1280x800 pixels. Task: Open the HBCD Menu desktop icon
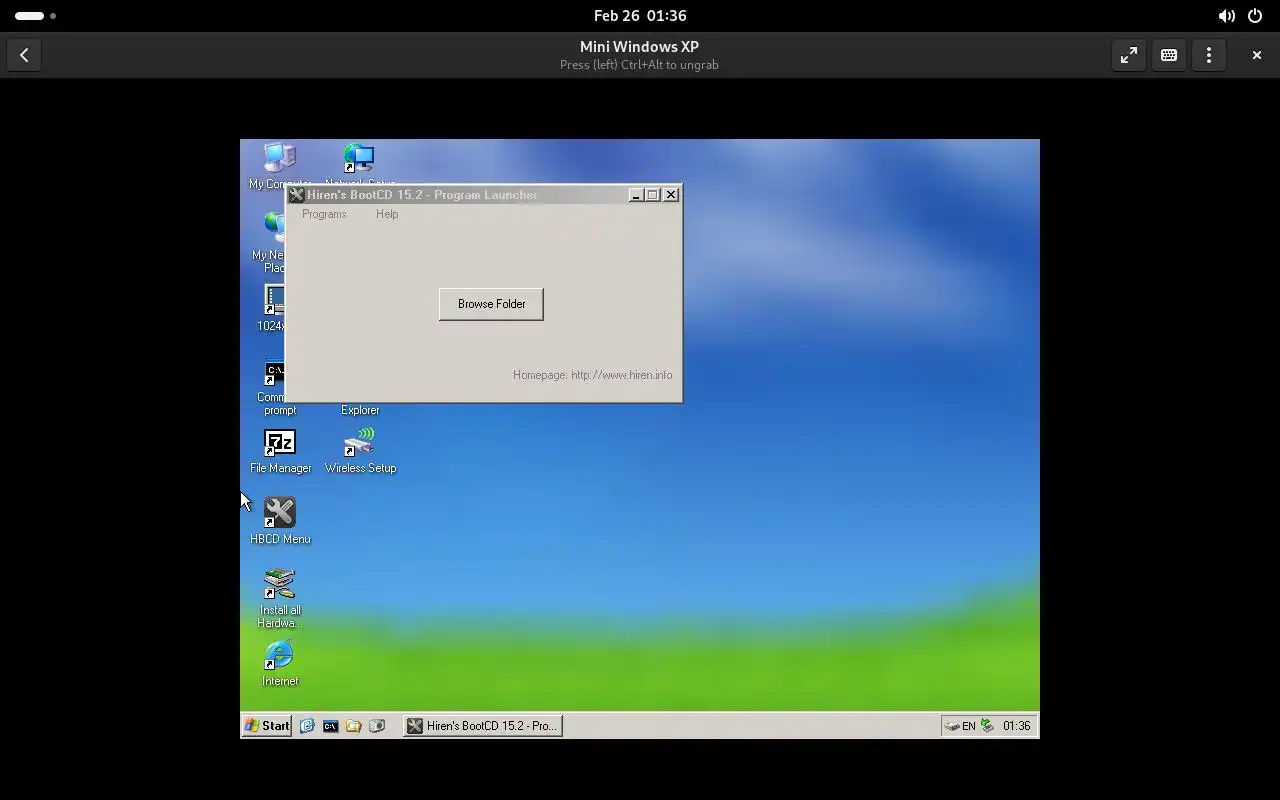tap(280, 521)
